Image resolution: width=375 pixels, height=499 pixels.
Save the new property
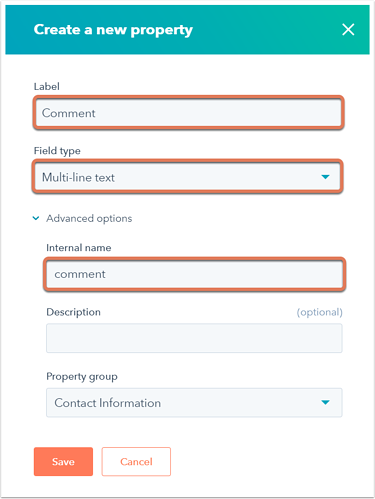click(63, 462)
